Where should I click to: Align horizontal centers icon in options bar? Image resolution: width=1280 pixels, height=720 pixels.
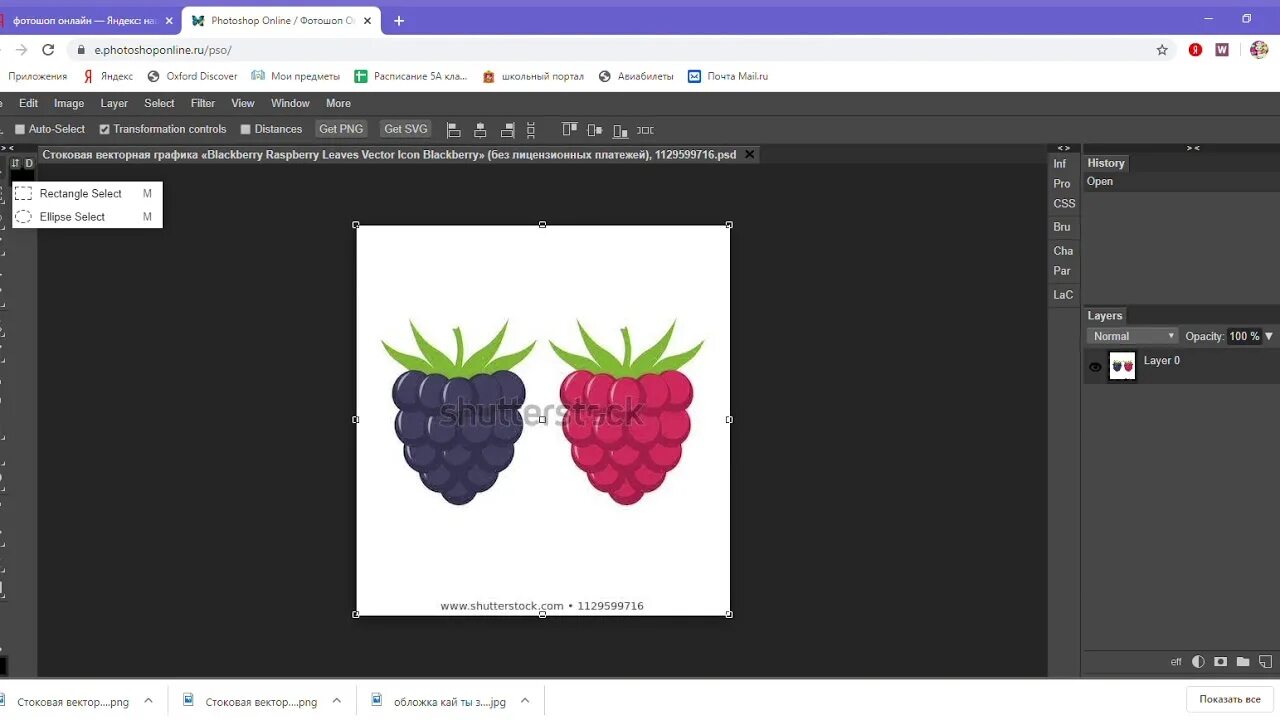pyautogui.click(x=480, y=130)
